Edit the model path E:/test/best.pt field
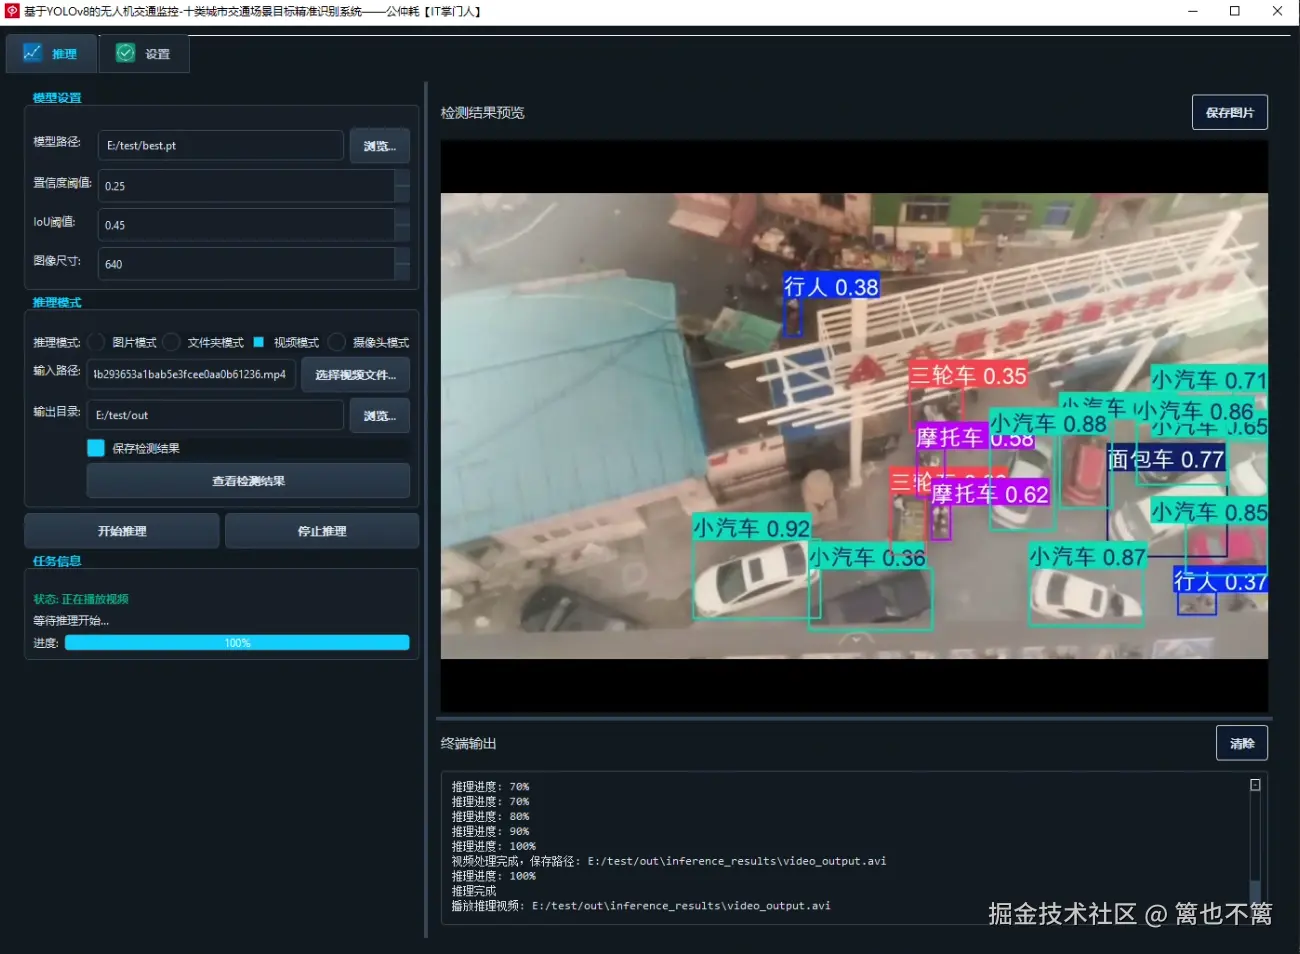This screenshot has height=954, width=1300. tap(221, 146)
